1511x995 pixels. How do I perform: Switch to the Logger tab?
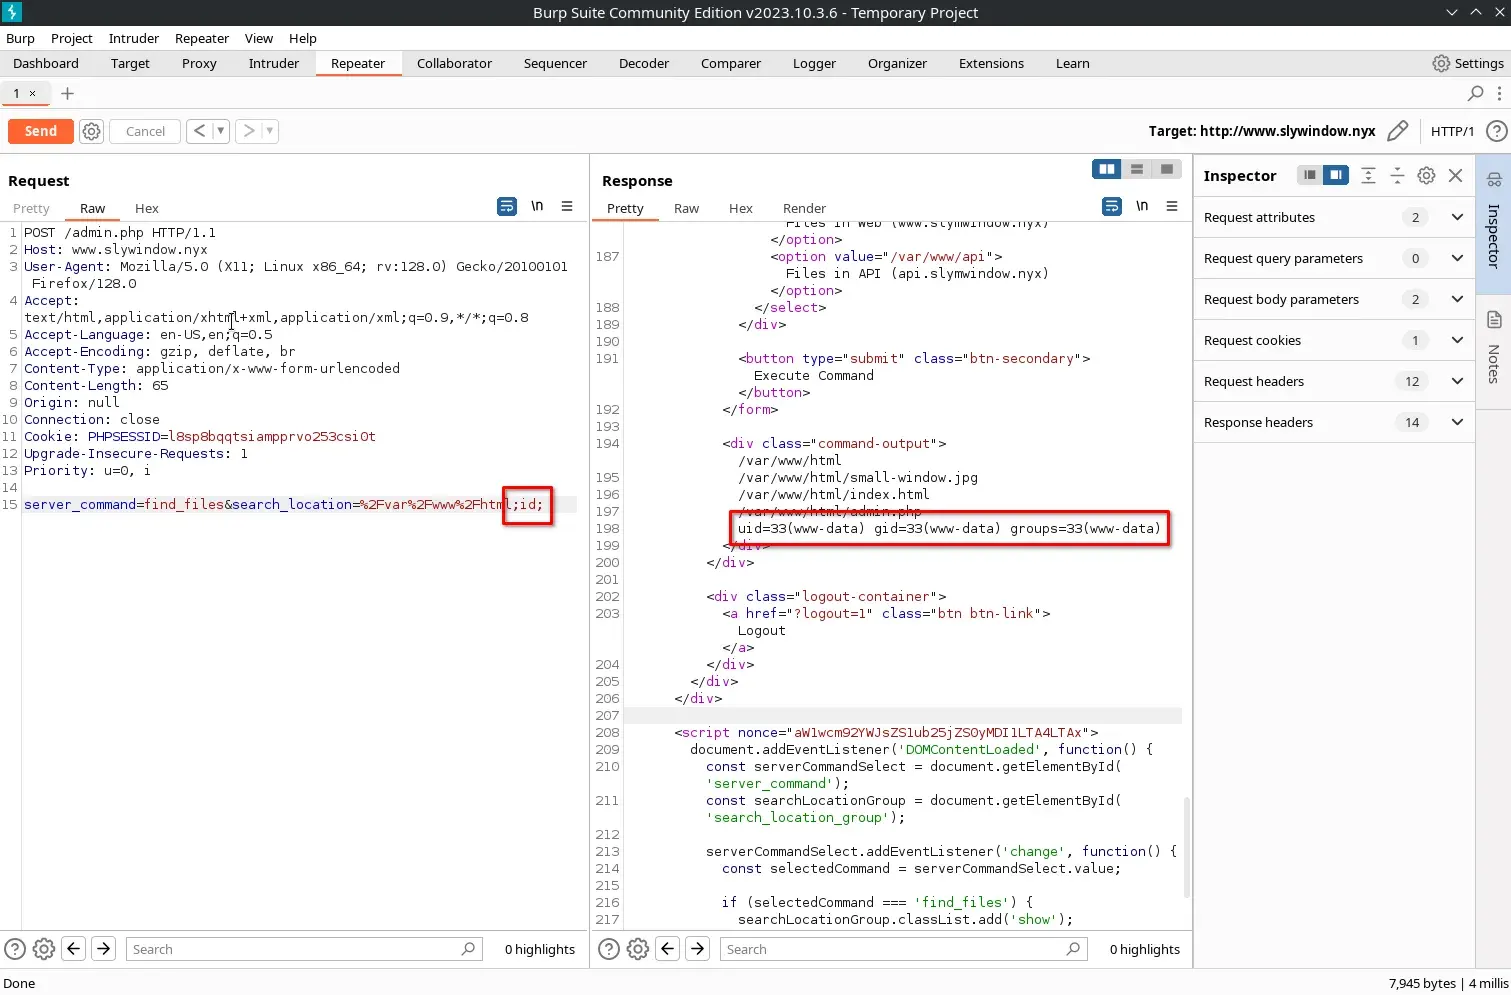tap(814, 63)
